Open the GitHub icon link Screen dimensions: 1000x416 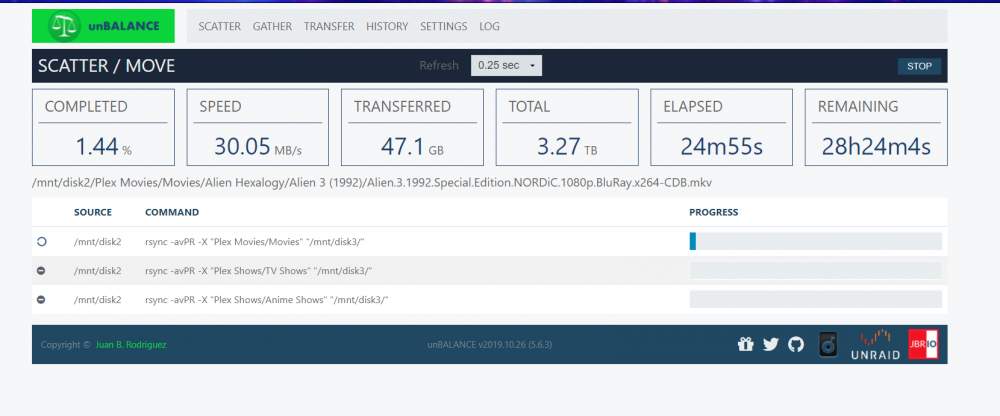pos(795,345)
